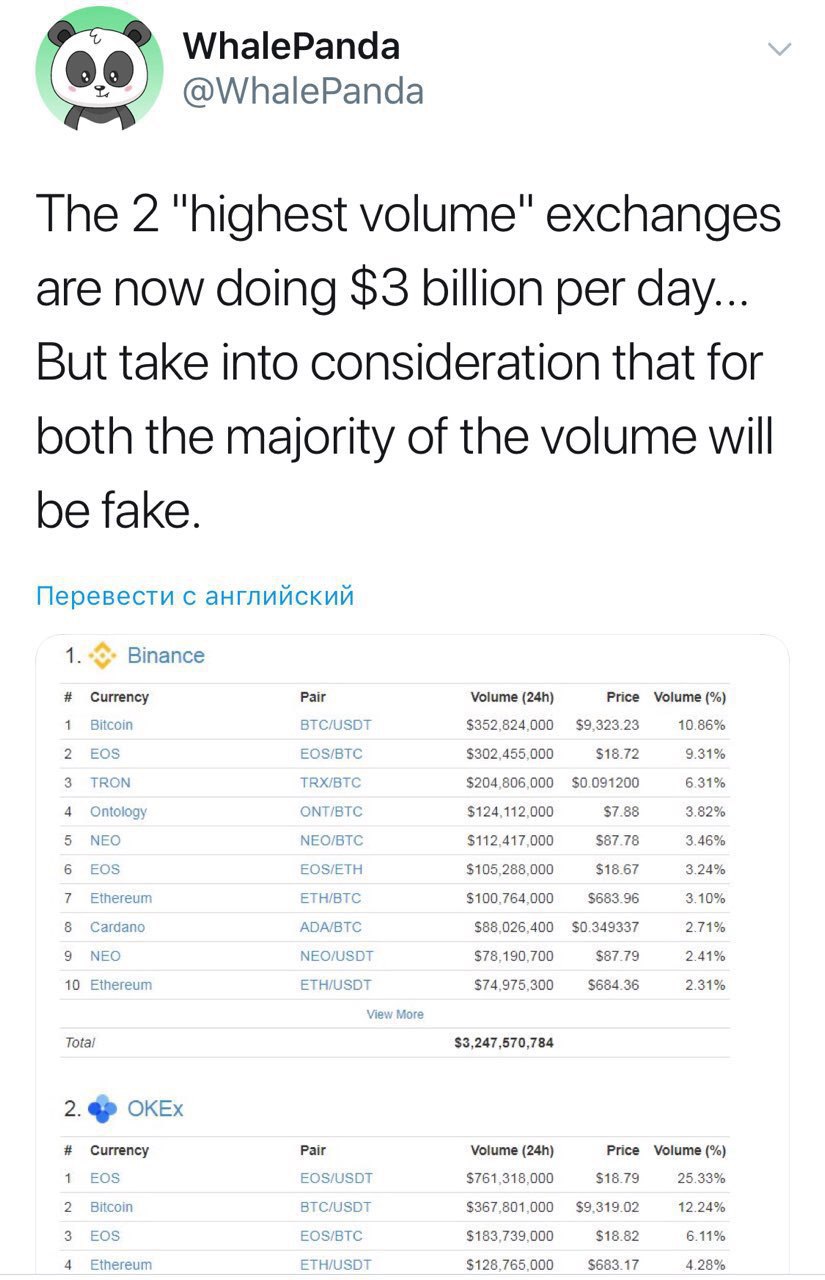825x1280 pixels.
Task: Open the OKEx exchange link
Action: coord(156,1109)
